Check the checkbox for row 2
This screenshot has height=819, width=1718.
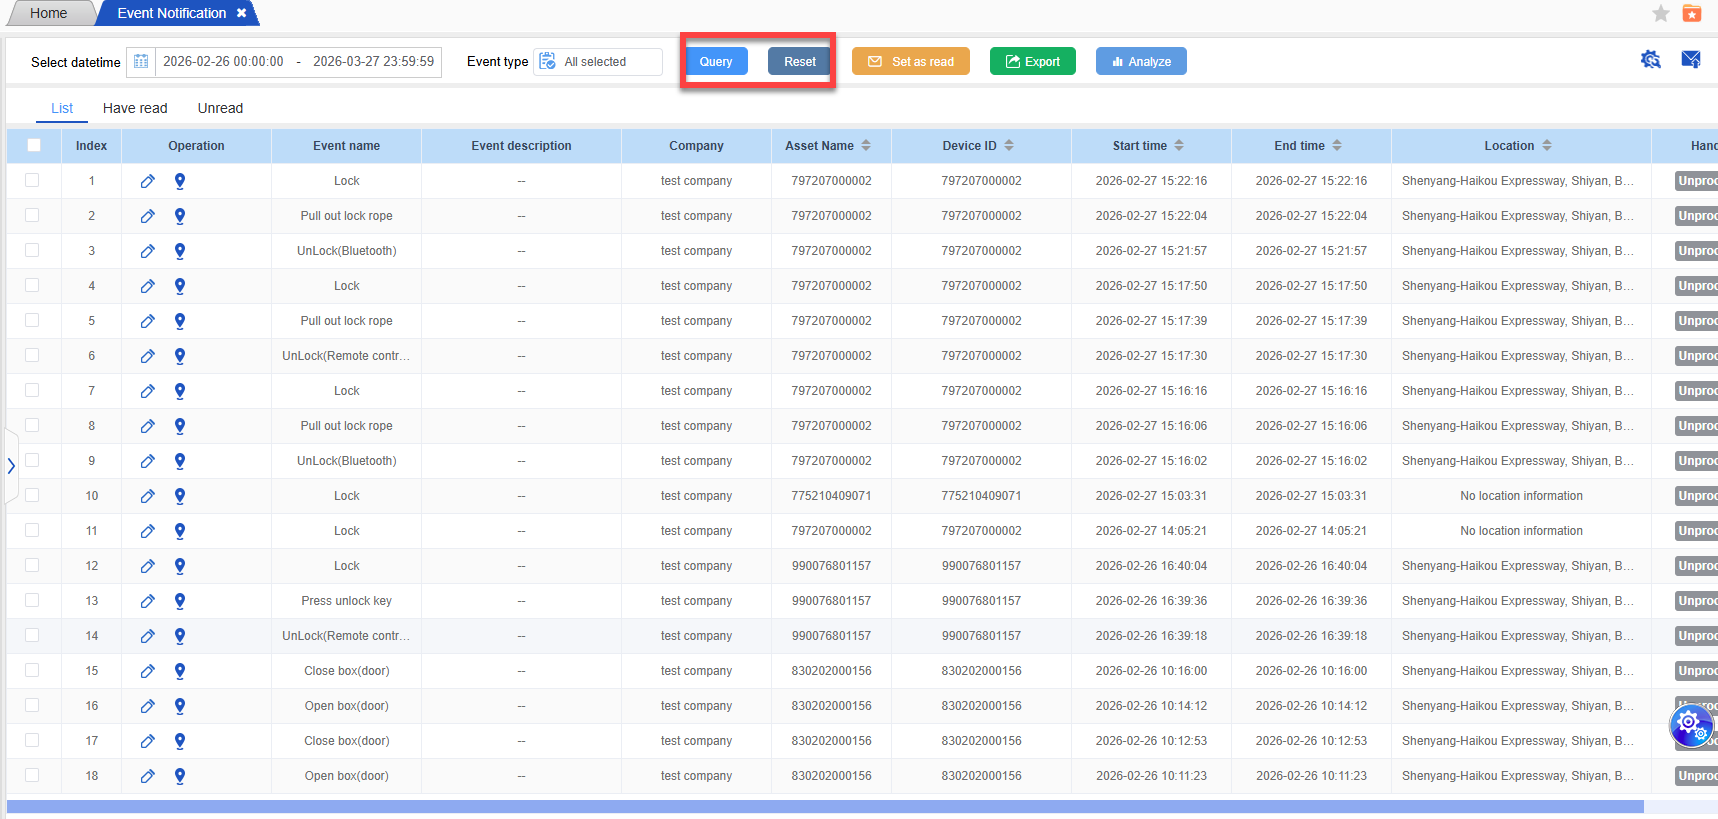click(x=32, y=215)
